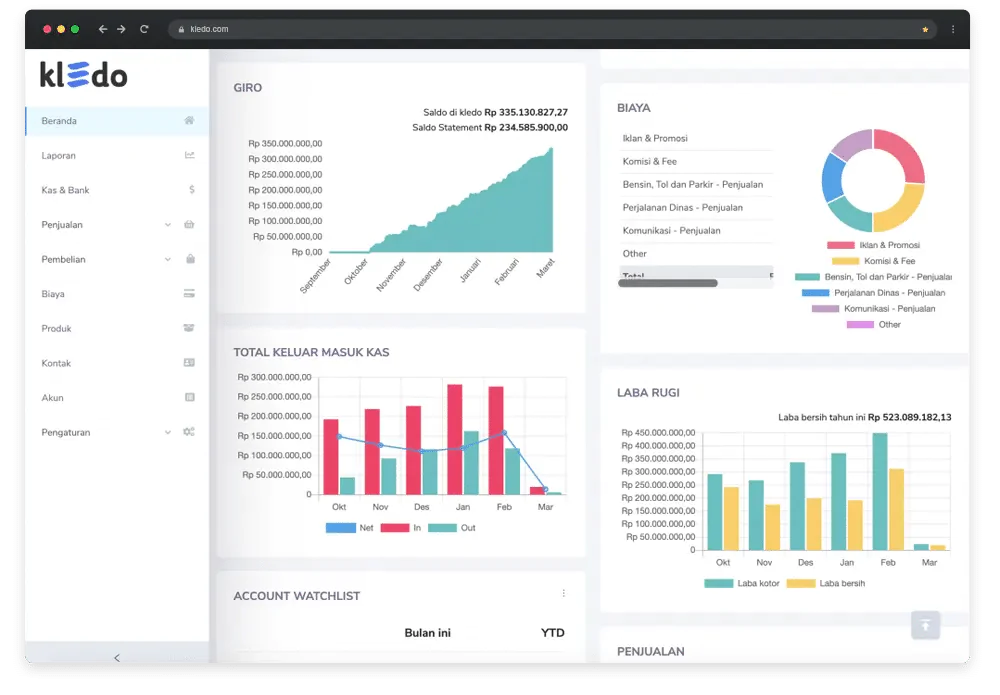Click the gears icon beside Pengaturan

click(189, 432)
